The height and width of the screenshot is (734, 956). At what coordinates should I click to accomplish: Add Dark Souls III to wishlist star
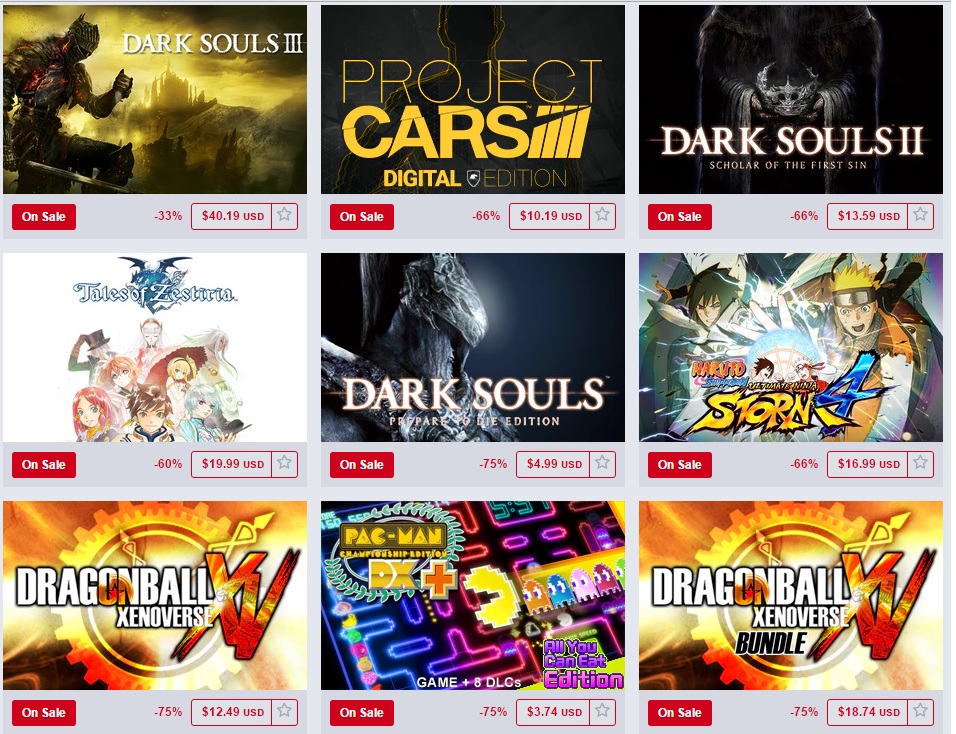coord(284,216)
